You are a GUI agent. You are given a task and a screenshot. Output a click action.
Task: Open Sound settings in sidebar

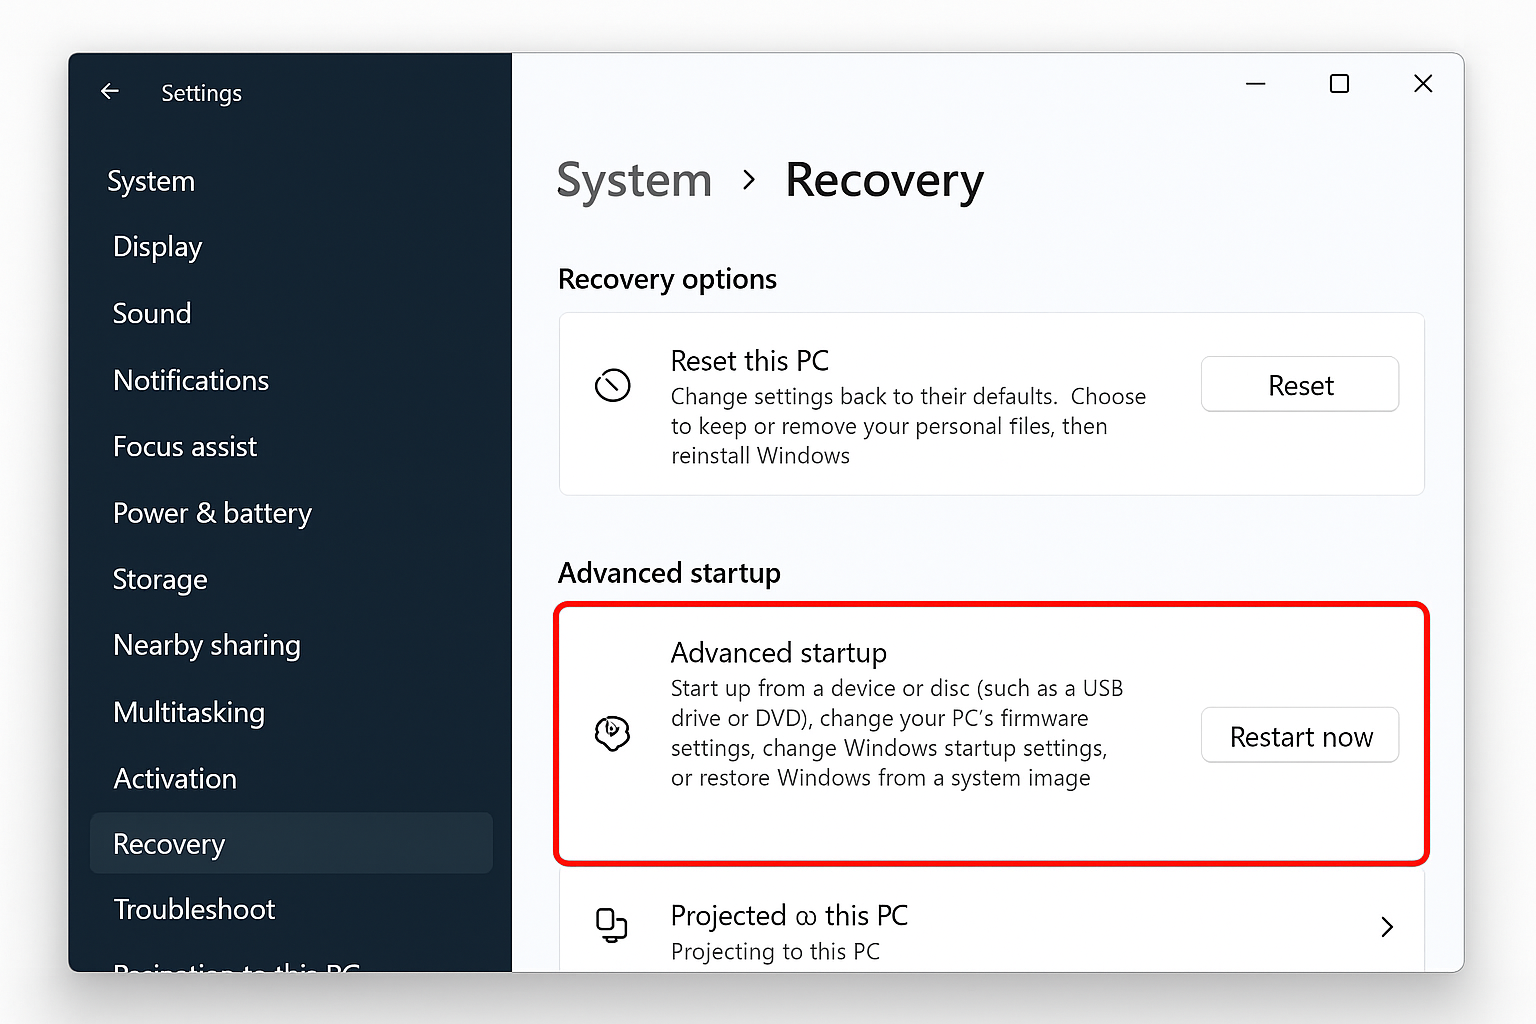(152, 313)
